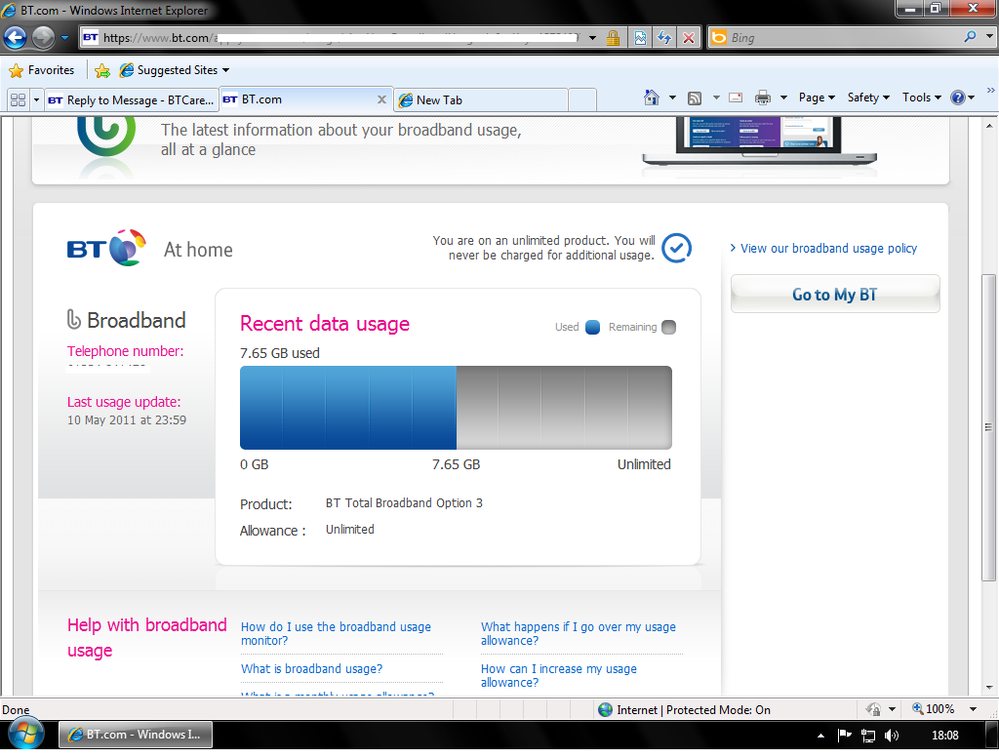Open the Safety dropdown menu
This screenshot has height=756, width=999.
(868, 98)
